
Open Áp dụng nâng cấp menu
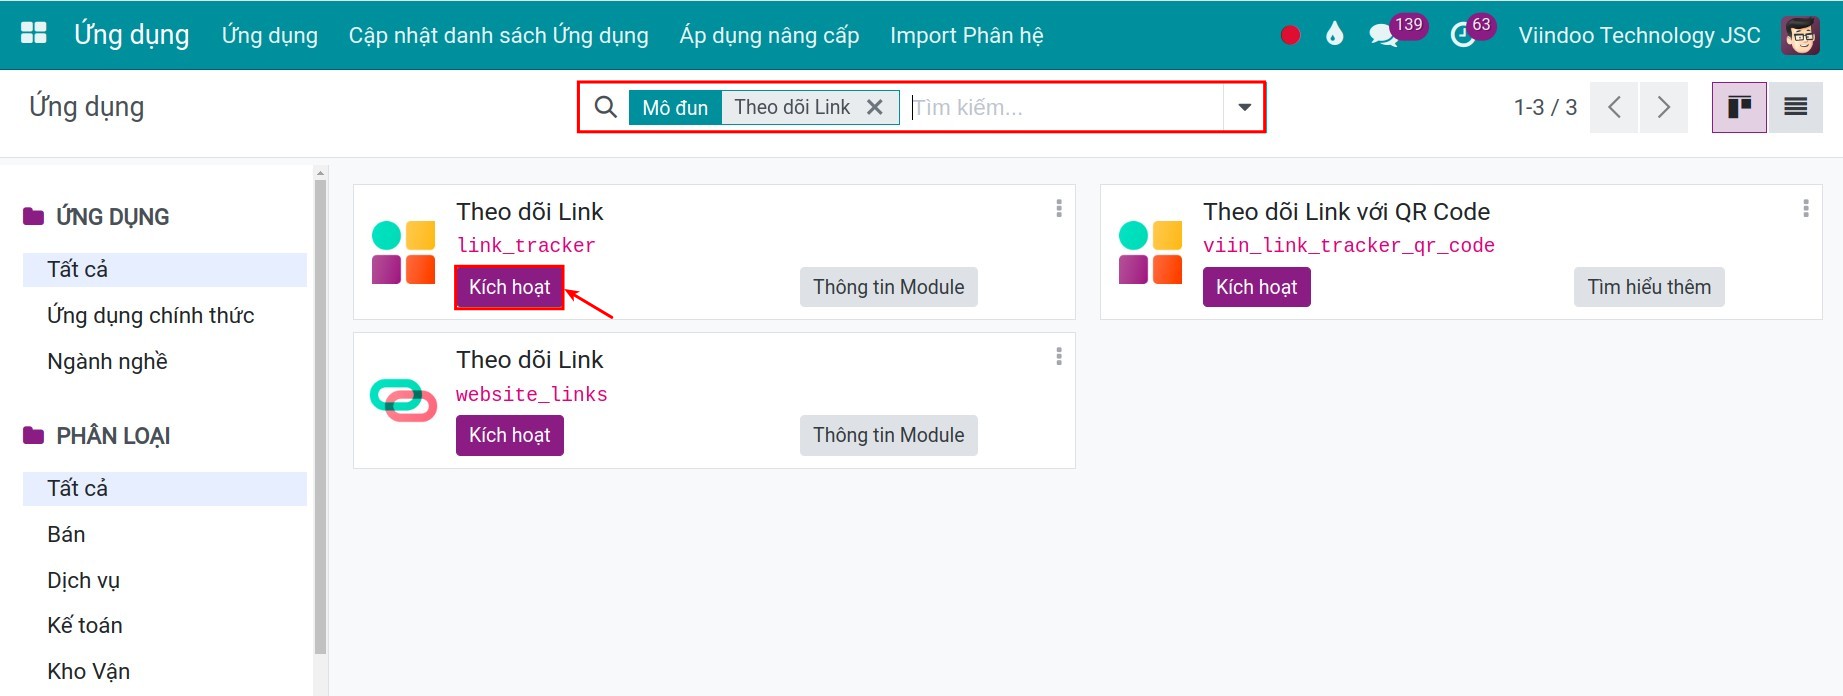(x=769, y=35)
